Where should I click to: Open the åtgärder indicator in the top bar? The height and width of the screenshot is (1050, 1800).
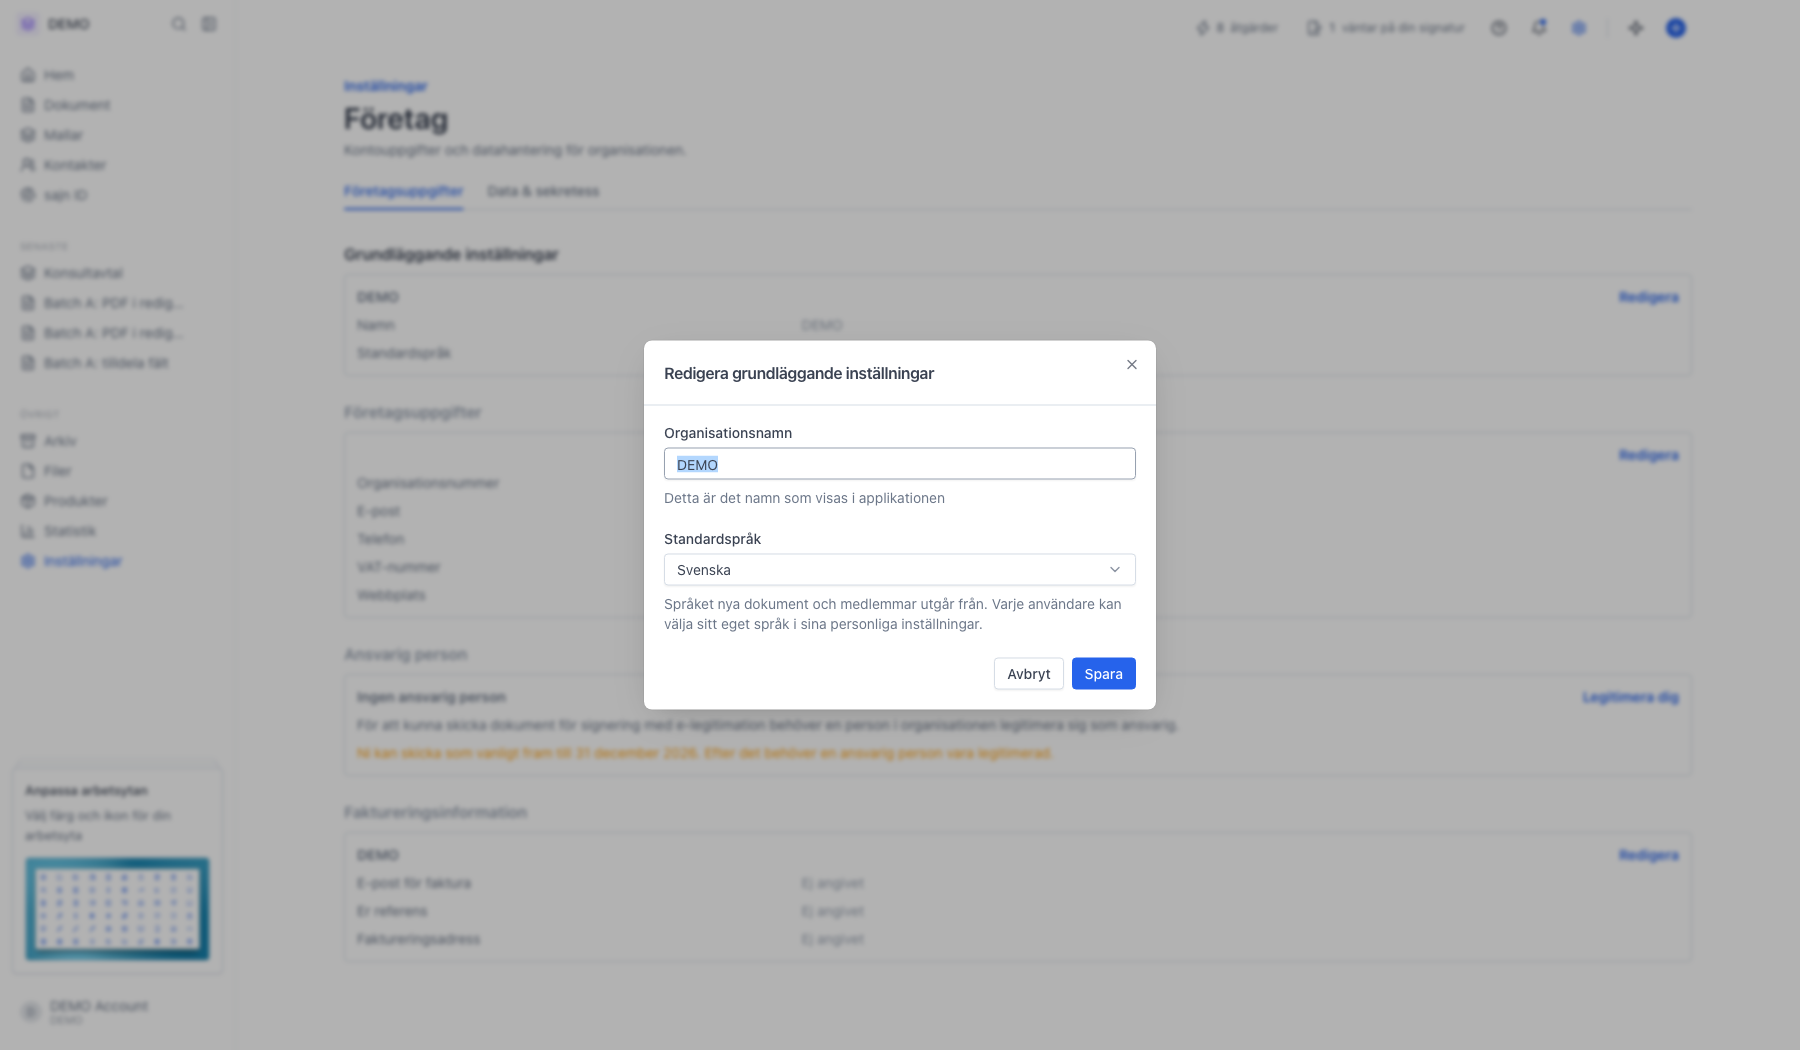pyautogui.click(x=1237, y=28)
